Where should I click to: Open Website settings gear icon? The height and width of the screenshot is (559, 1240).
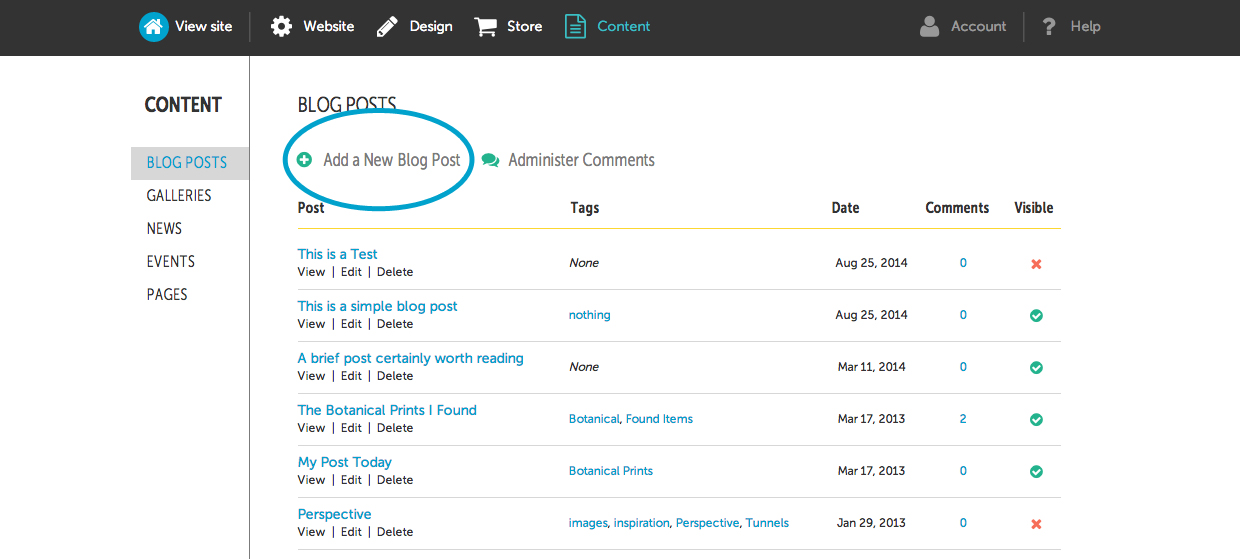point(282,27)
